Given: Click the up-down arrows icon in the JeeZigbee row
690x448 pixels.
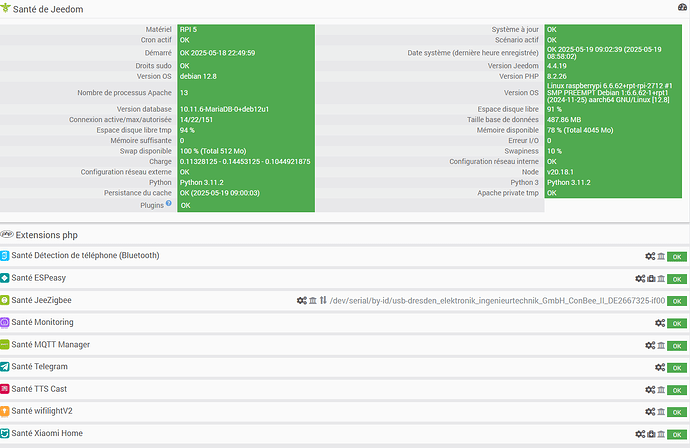Looking at the screenshot, I should (323, 300).
